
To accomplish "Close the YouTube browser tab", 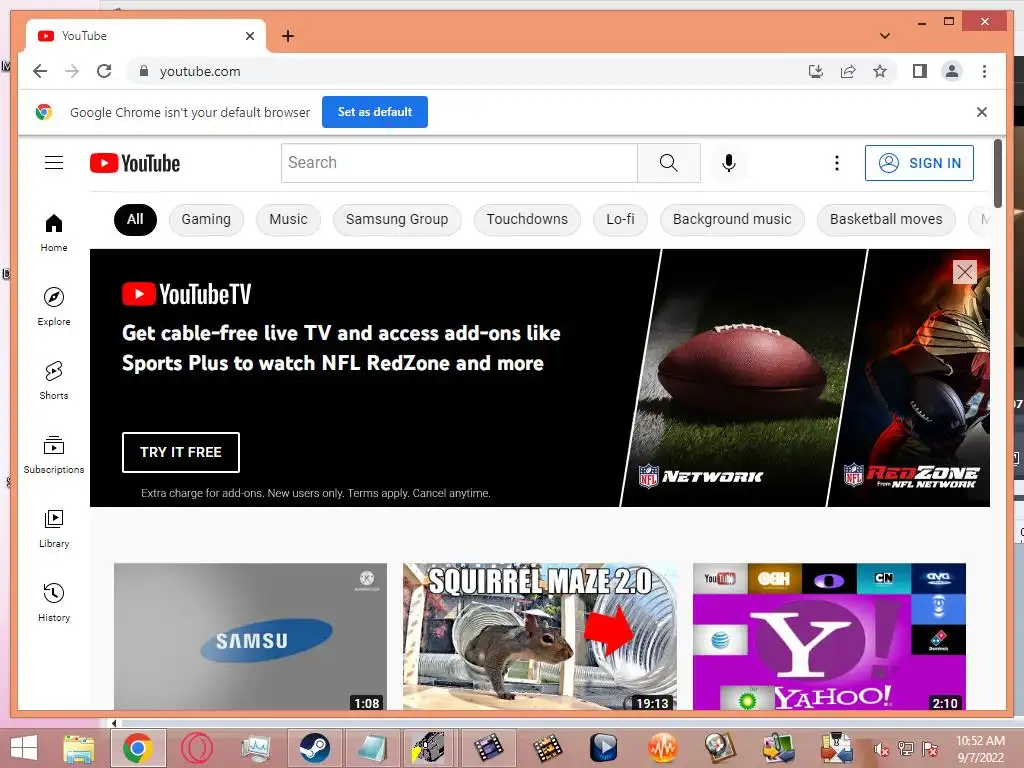I will pos(249,36).
